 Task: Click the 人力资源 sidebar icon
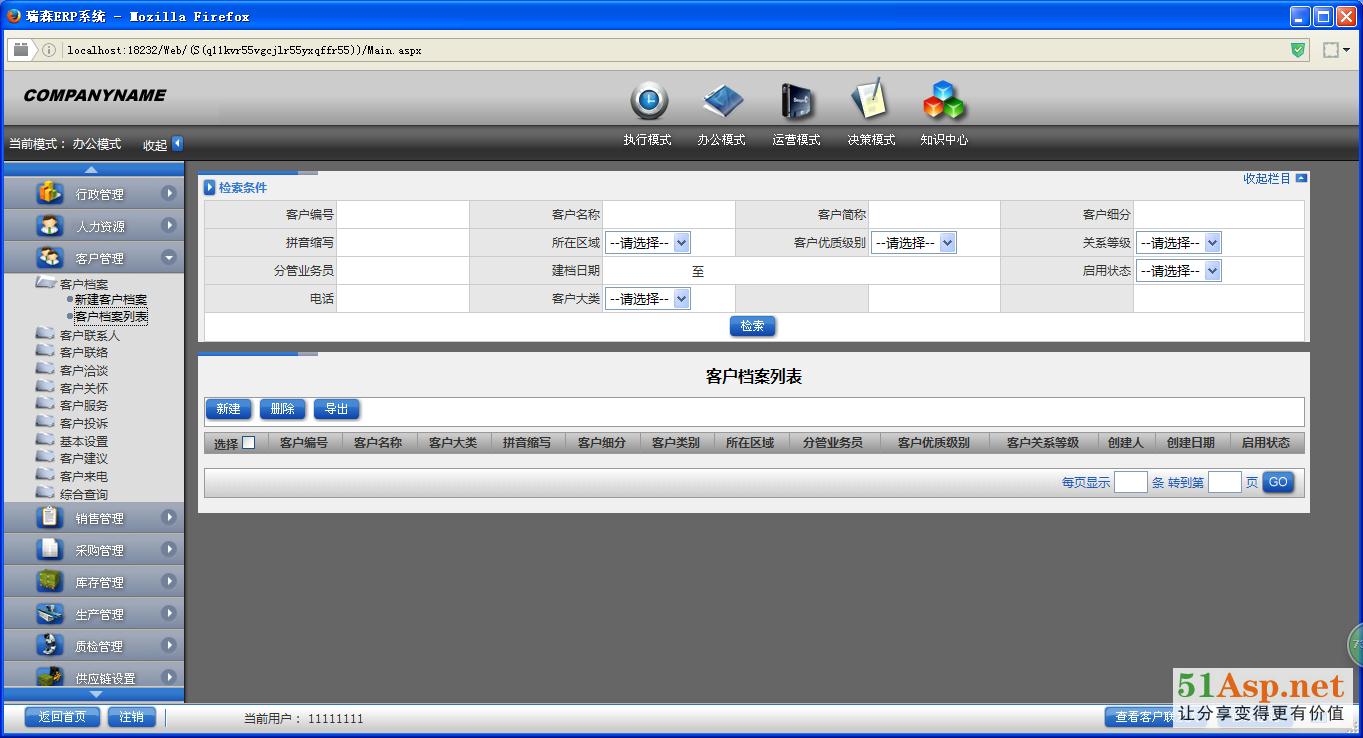coord(49,226)
